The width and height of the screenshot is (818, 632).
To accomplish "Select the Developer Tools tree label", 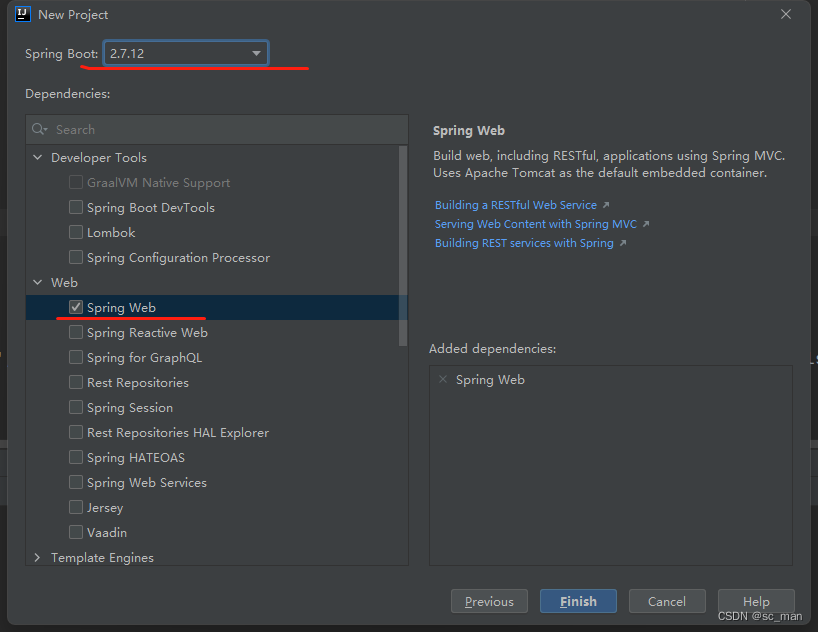I will click(99, 158).
